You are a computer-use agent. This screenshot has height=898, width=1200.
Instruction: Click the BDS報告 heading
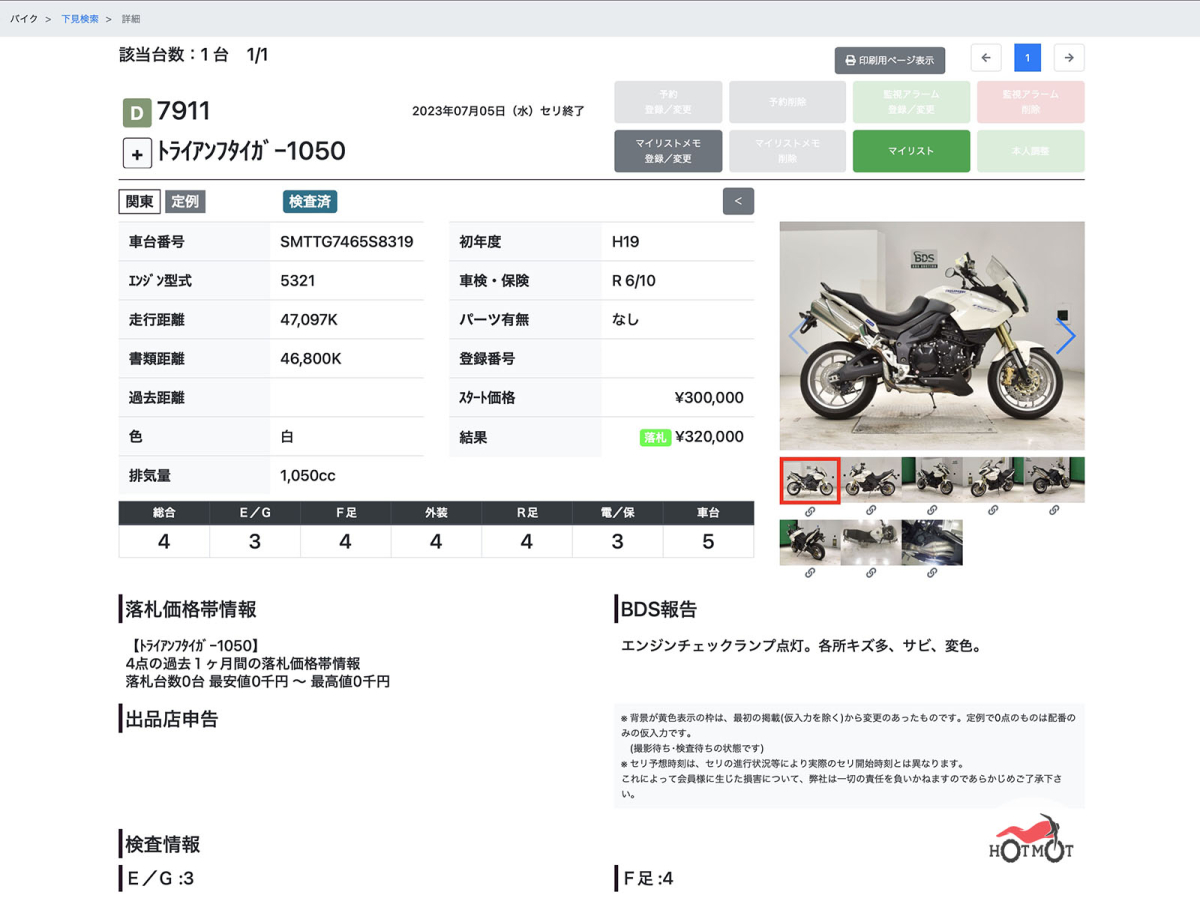(x=658, y=609)
